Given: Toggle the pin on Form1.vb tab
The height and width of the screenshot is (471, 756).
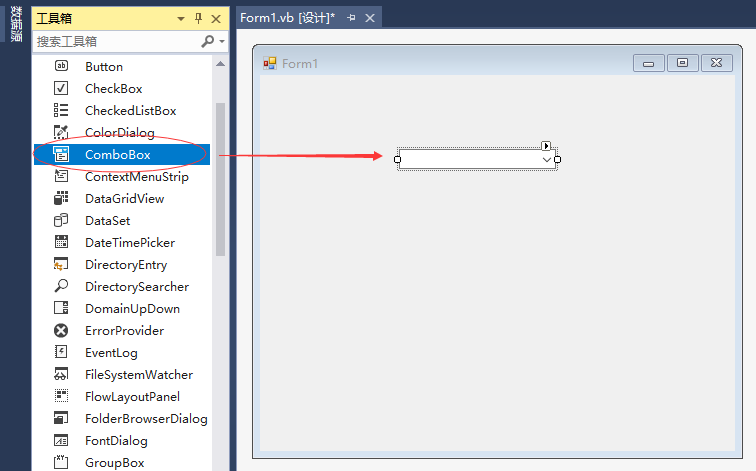Looking at the screenshot, I should (351, 18).
